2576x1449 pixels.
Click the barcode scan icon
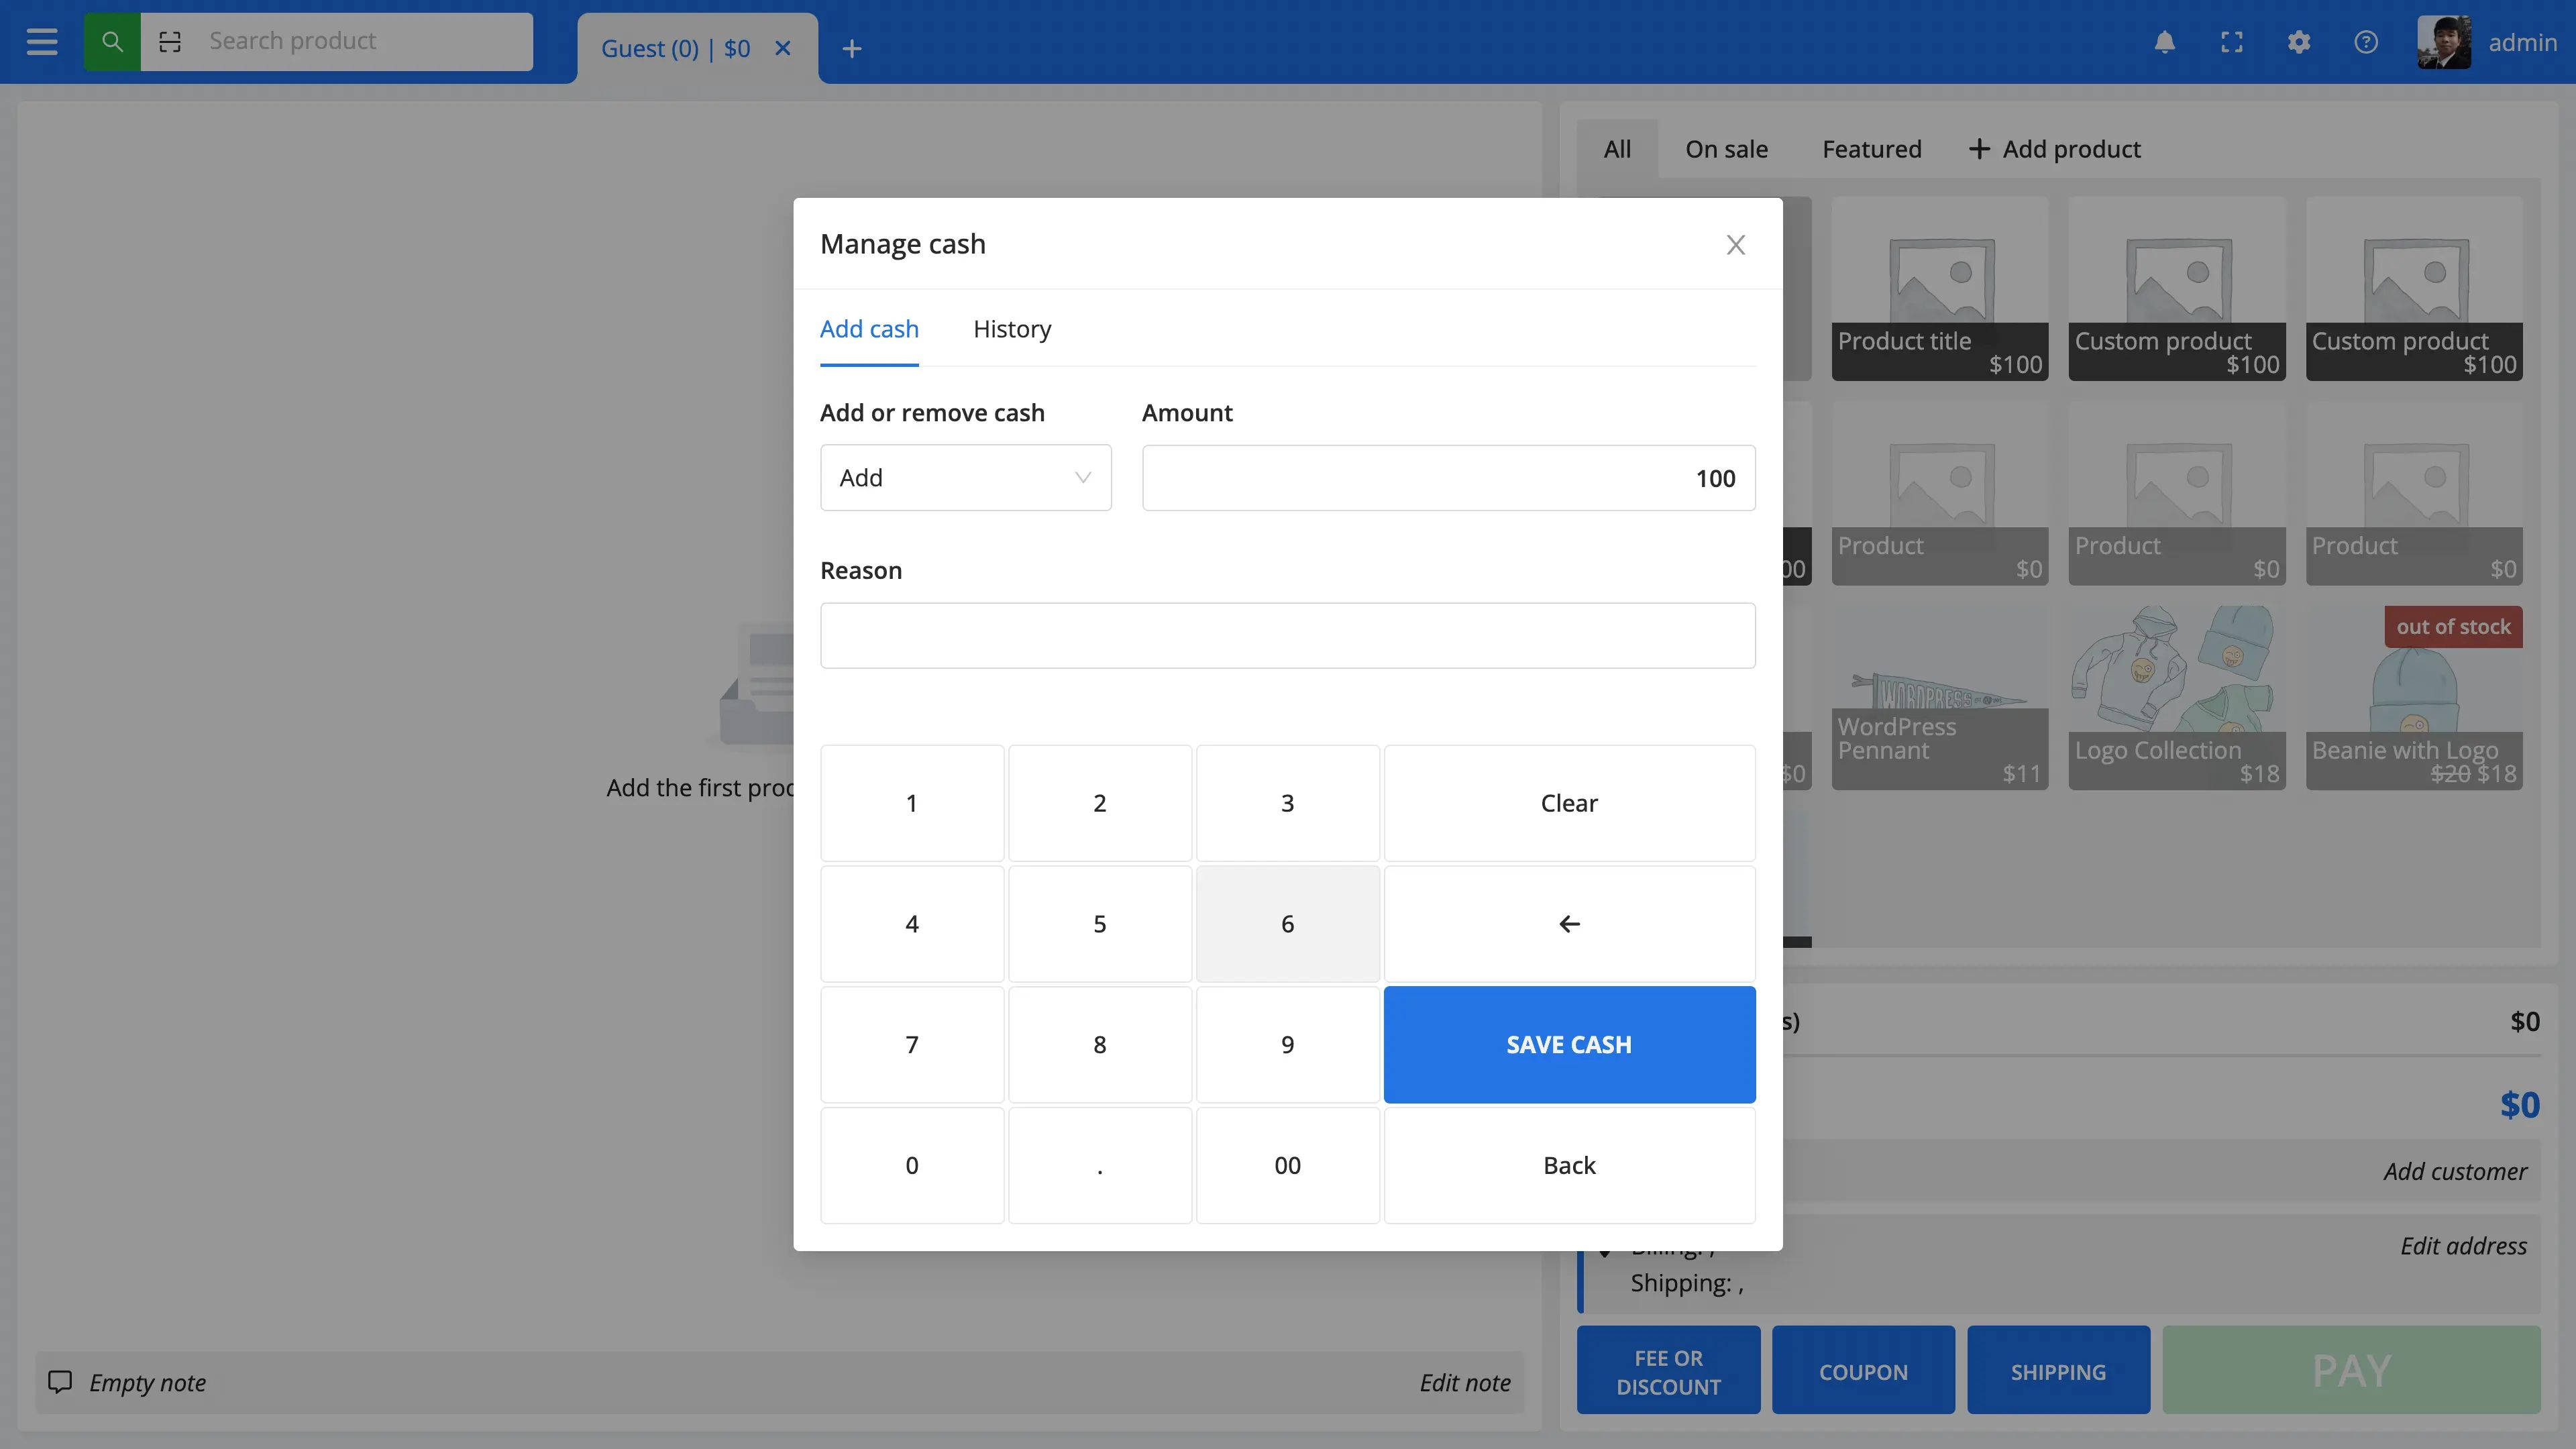[x=170, y=42]
